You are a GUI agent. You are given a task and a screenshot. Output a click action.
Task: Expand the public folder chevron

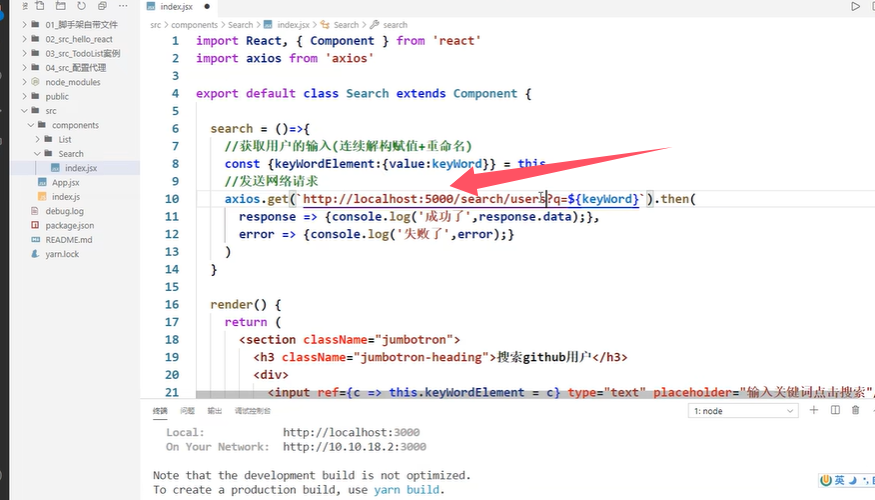click(x=25, y=96)
